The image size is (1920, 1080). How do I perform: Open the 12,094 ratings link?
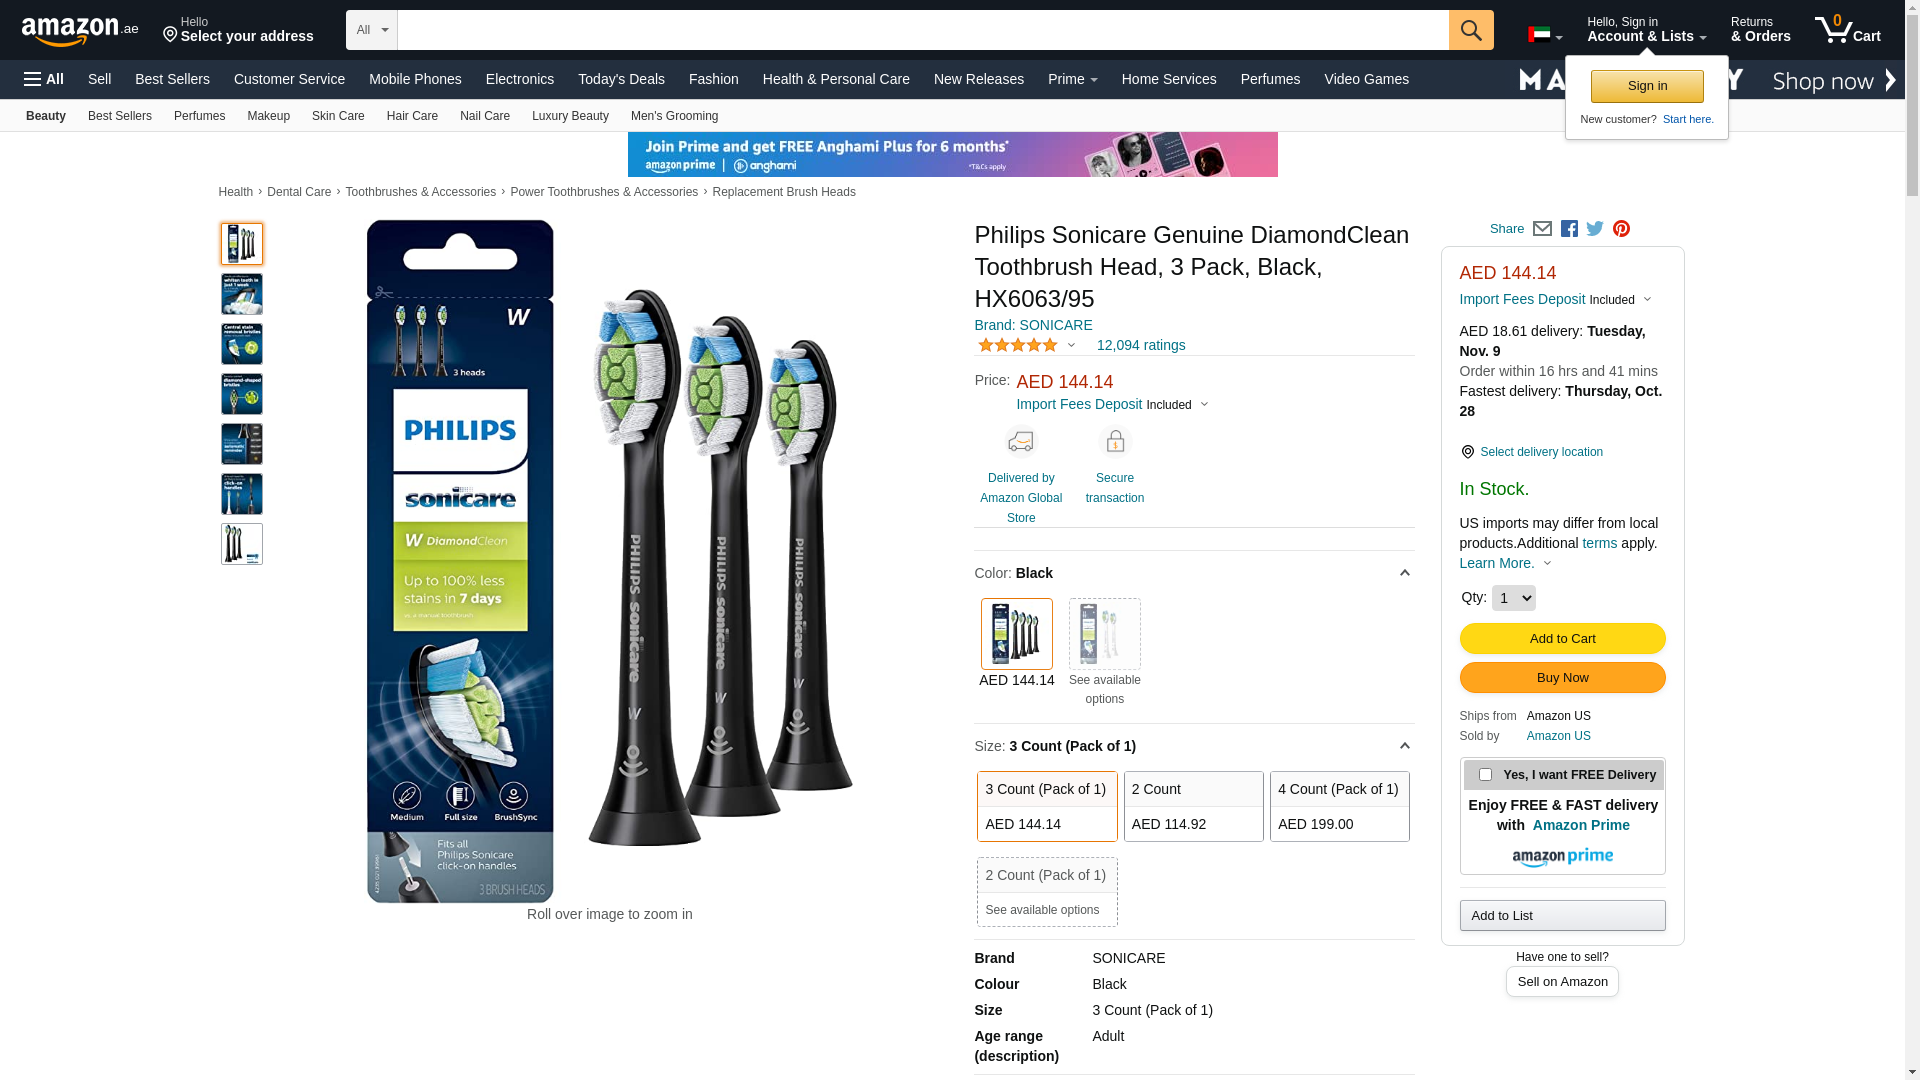click(1141, 345)
